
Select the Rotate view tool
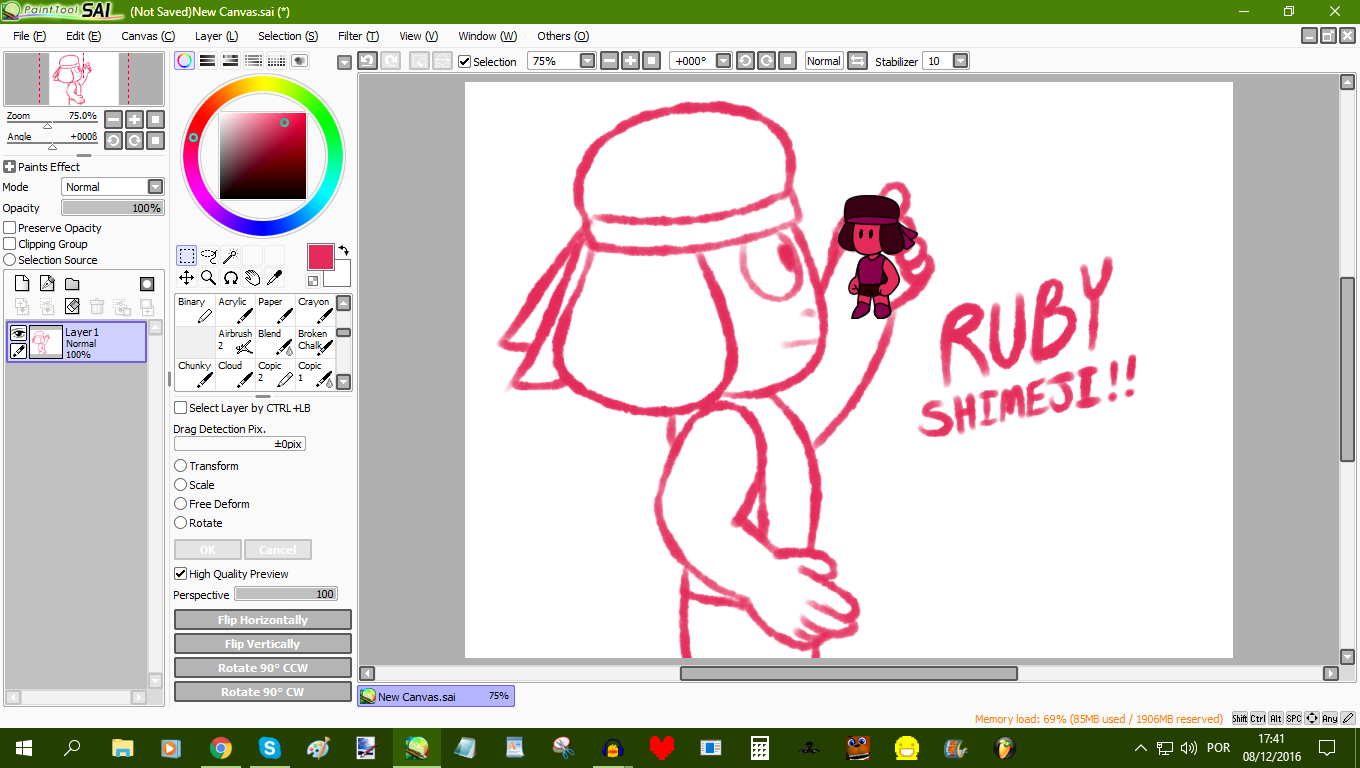coord(230,277)
